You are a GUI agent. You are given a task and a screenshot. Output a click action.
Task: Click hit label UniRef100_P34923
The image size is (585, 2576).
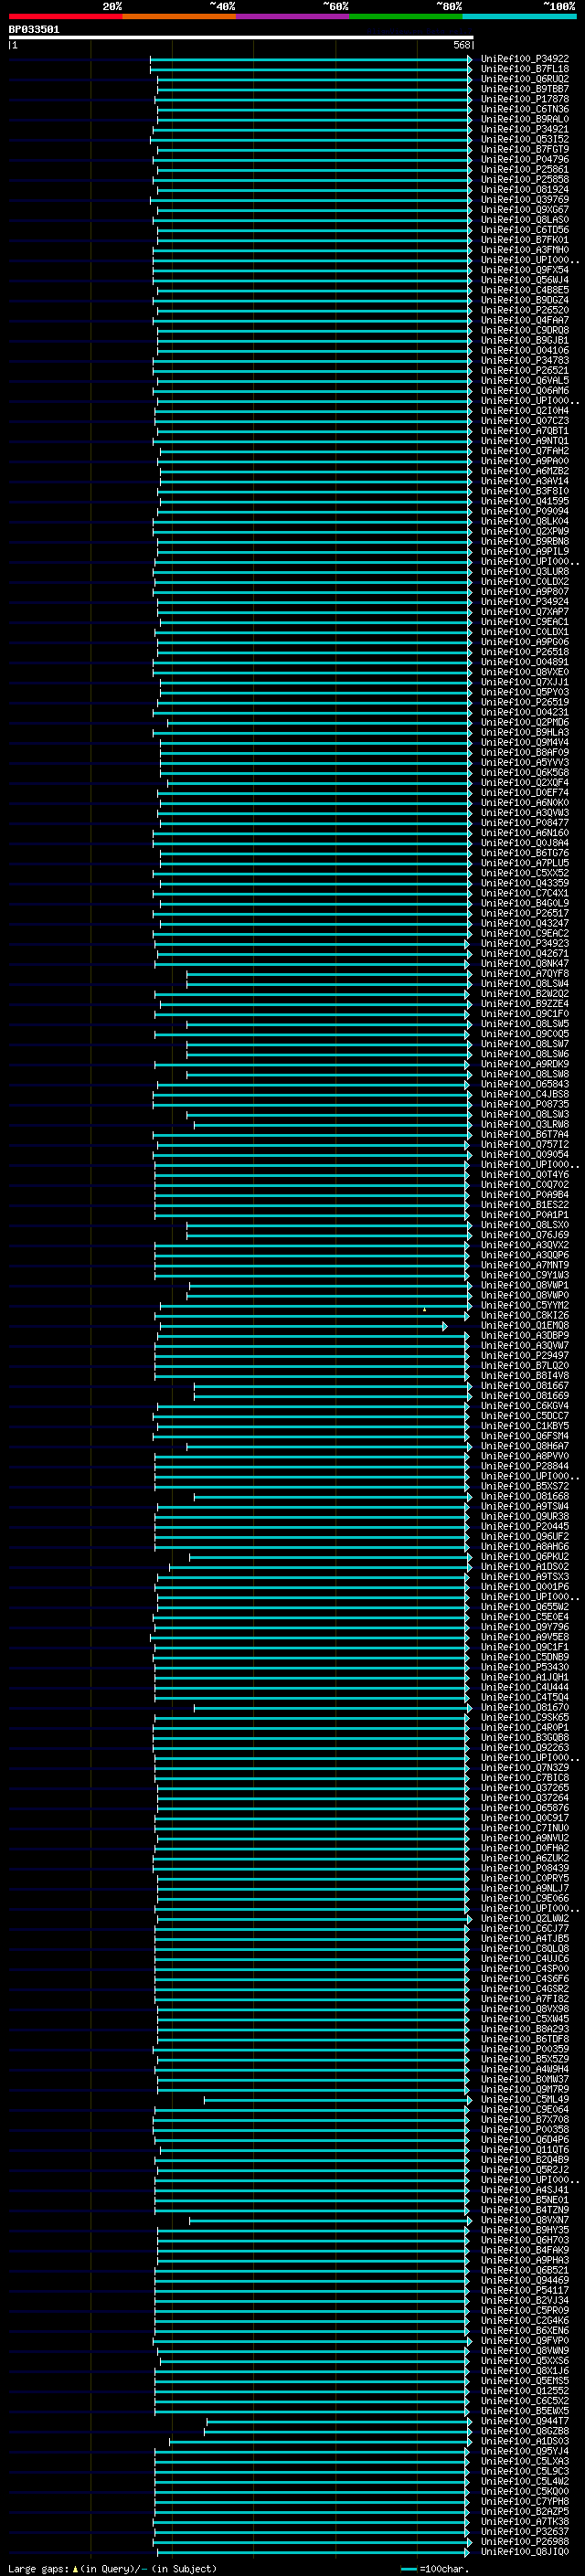click(524, 944)
